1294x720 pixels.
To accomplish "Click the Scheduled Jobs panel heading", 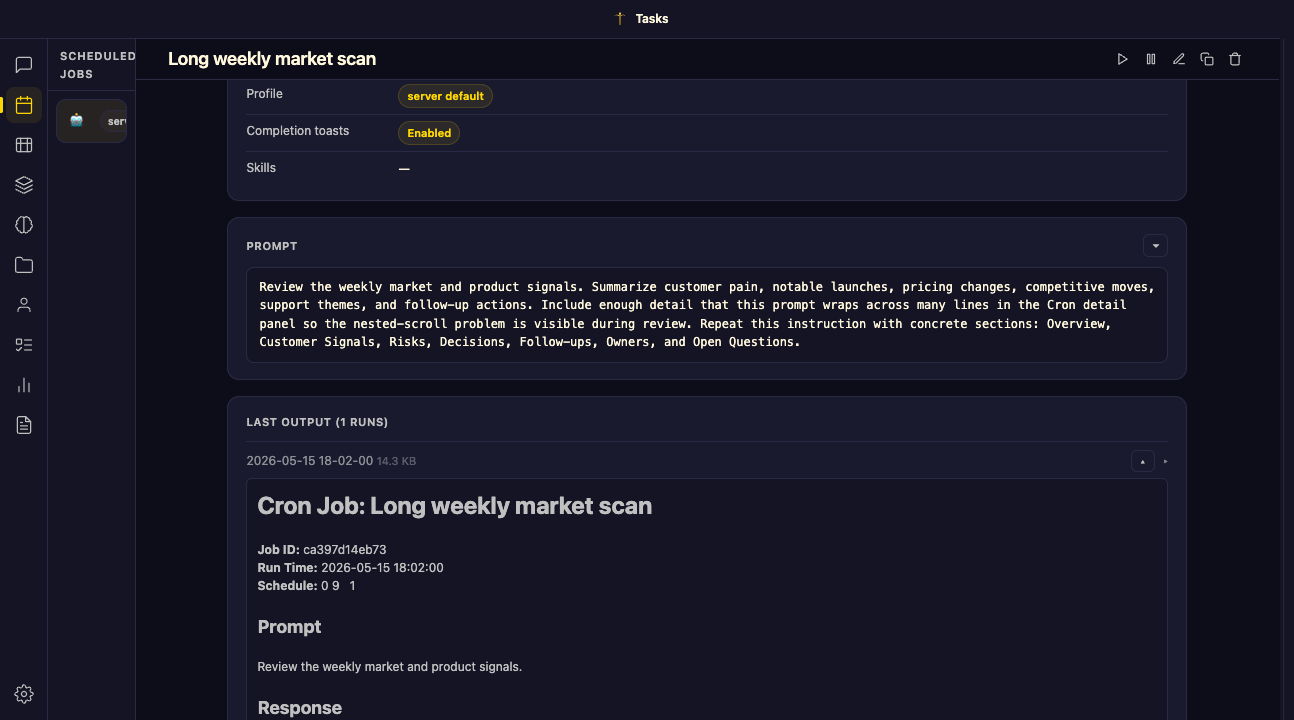I will pyautogui.click(x=97, y=65).
